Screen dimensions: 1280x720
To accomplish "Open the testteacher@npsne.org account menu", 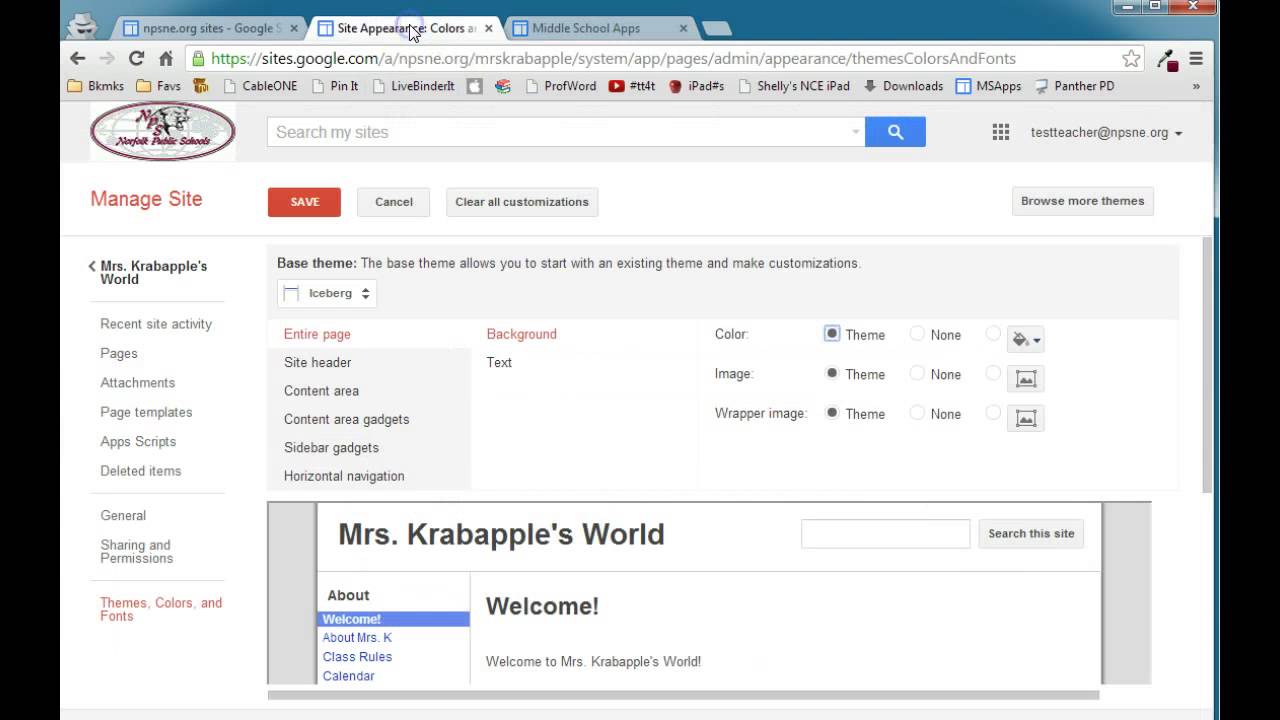I will click(1106, 132).
